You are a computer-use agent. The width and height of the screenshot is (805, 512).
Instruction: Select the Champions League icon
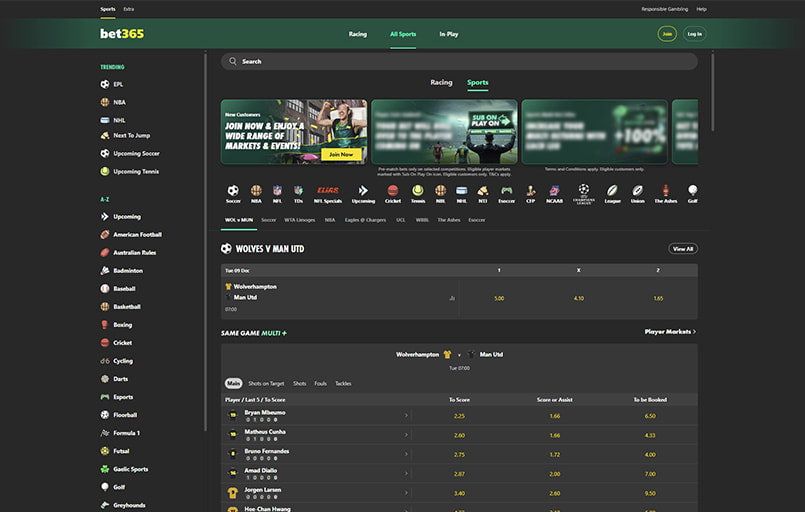pyautogui.click(x=584, y=194)
